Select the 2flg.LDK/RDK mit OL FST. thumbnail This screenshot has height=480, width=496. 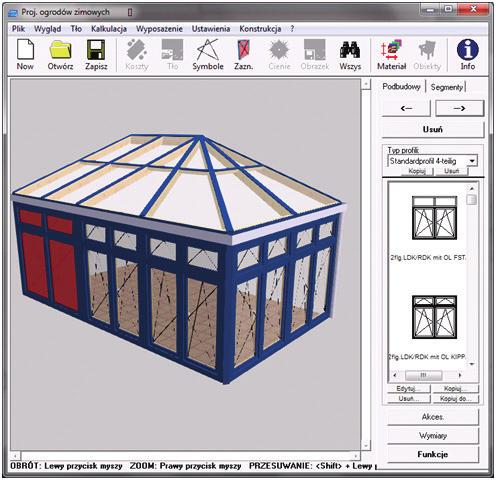tap(434, 218)
